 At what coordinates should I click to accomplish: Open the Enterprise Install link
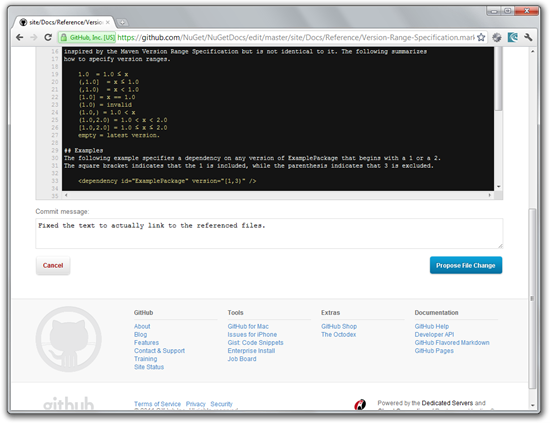251,351
